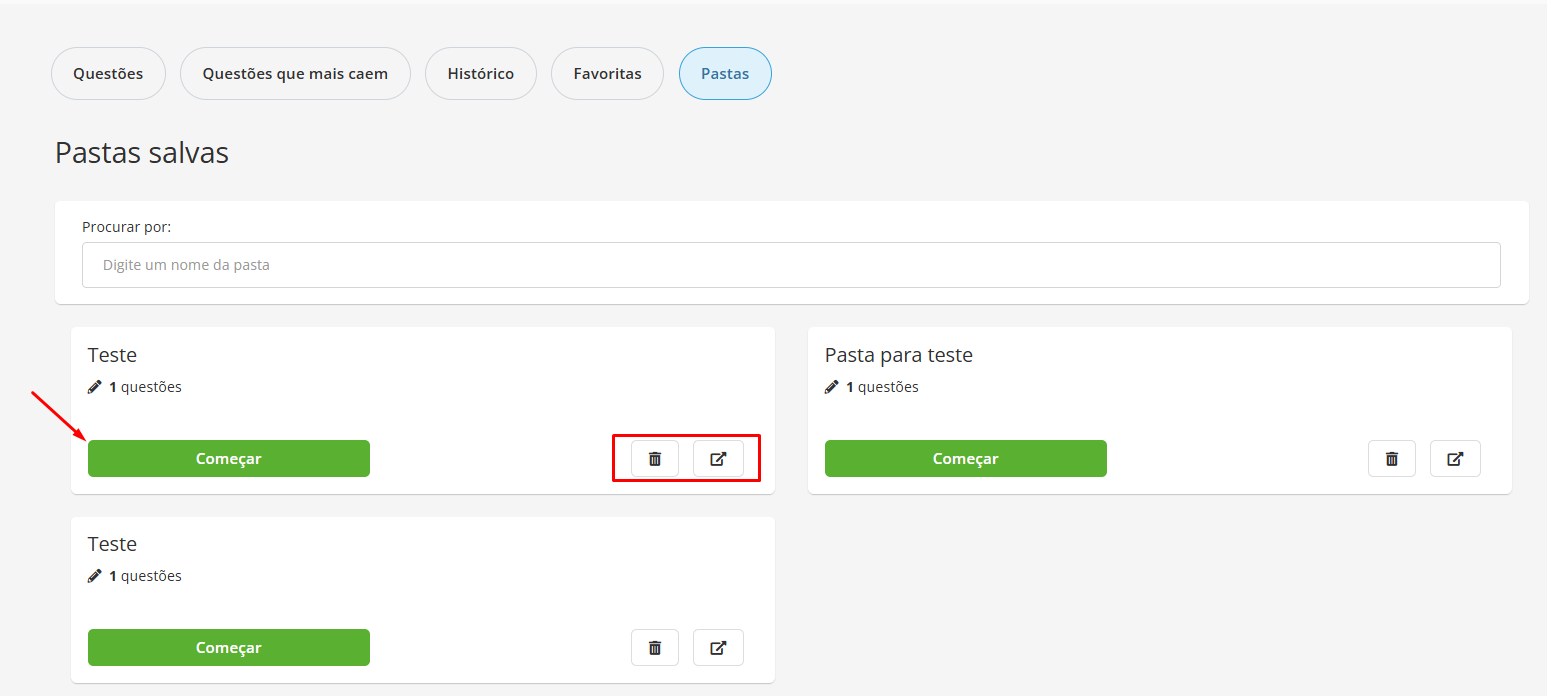The height and width of the screenshot is (696, 1547).
Task: Click the first Teste folder title
Action: click(112, 355)
